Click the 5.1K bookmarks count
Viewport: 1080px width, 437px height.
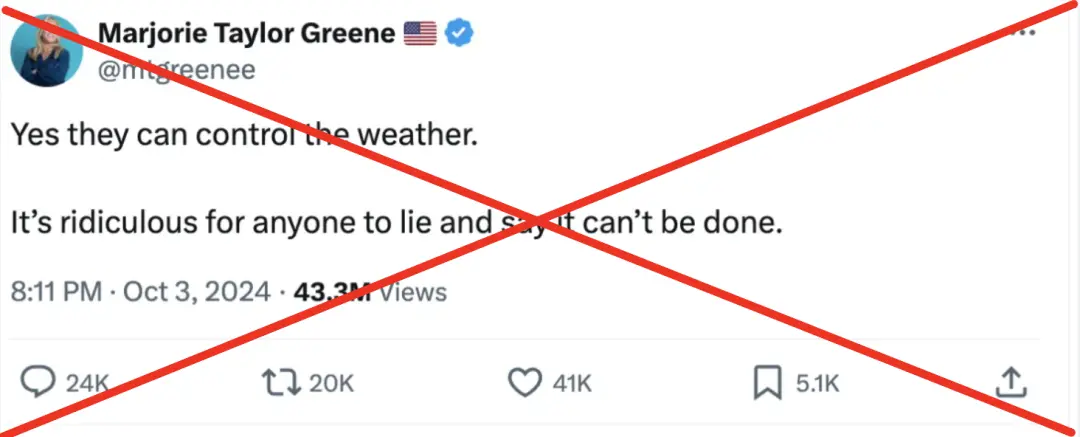817,383
